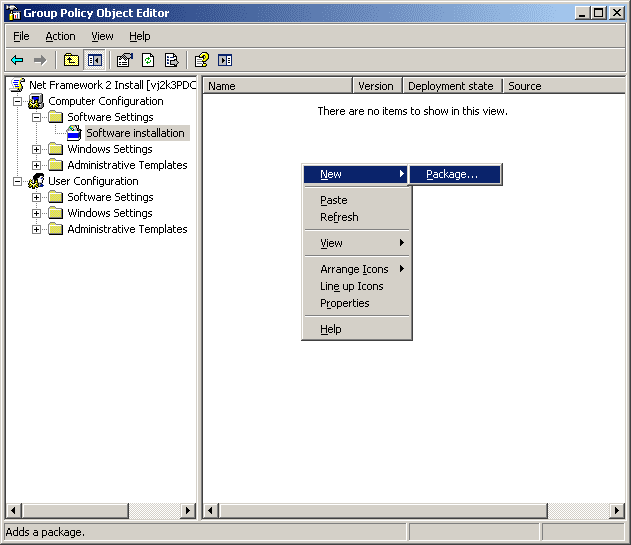Close the Group Policy Object Editor window
Screen dimensions: 631x545
tap(617, 13)
